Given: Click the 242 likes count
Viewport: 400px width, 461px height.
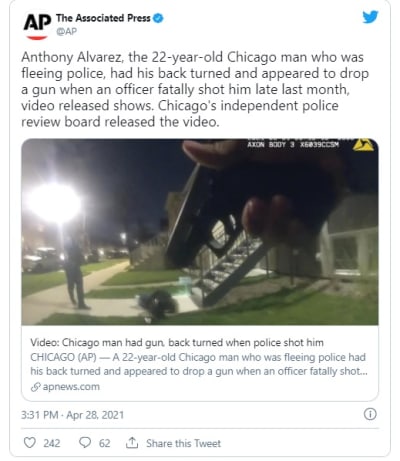Looking at the screenshot, I should click(x=52, y=443).
